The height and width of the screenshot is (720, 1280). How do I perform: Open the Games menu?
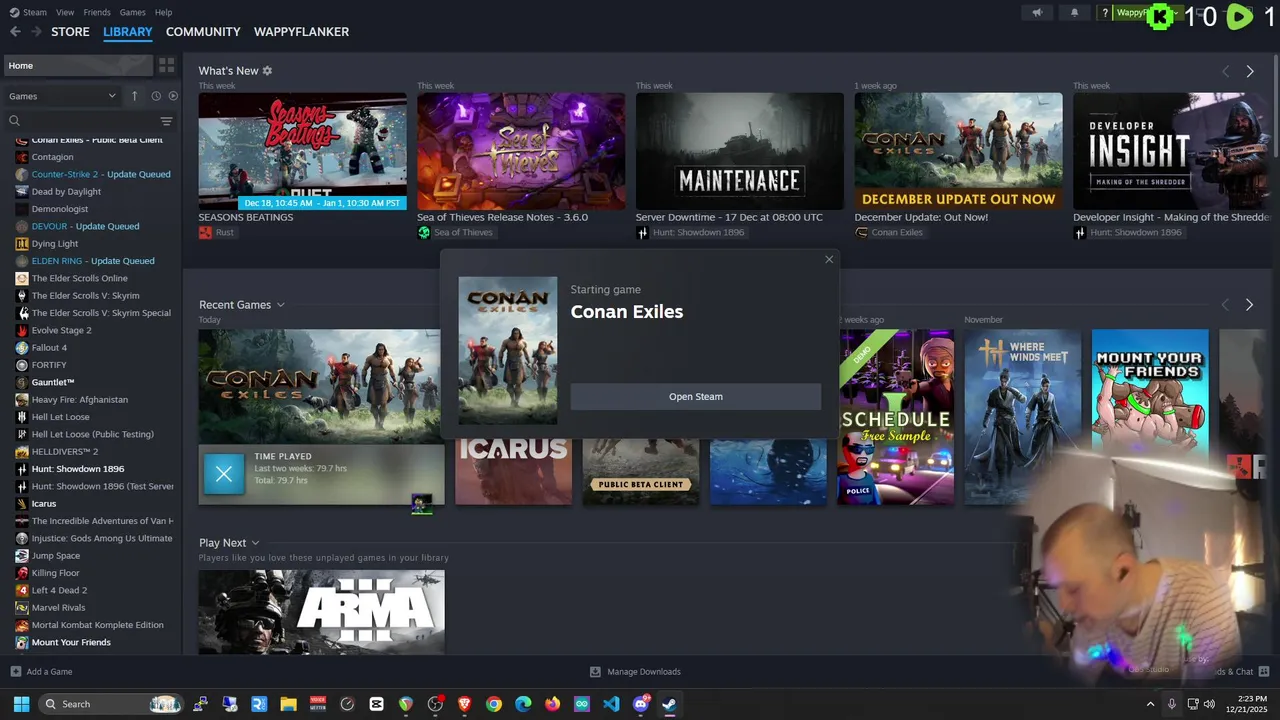[x=132, y=12]
